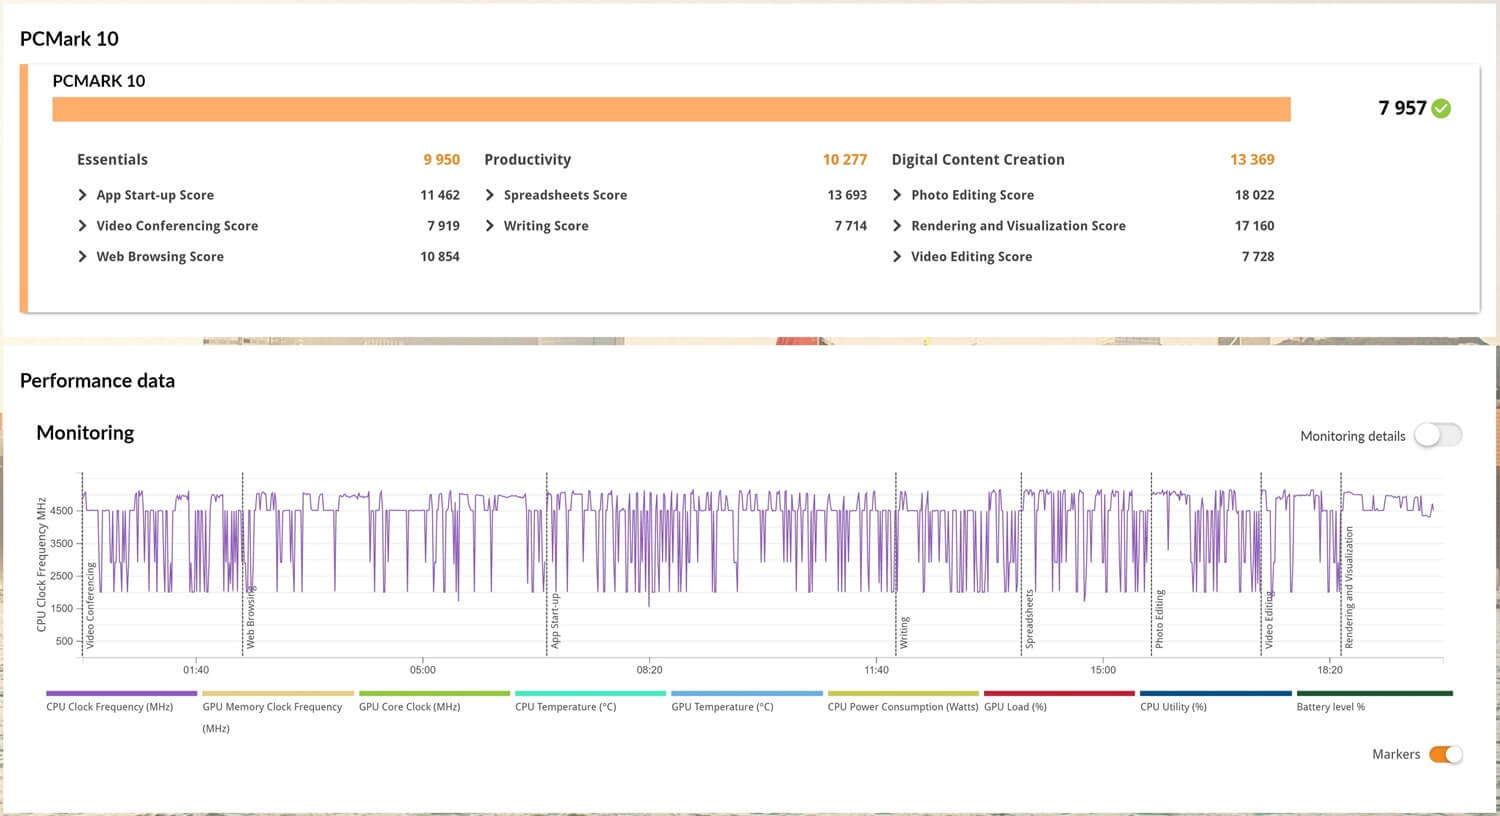Click the Web Browsing value 10 854
Screen dimensions: 1500x816
click(x=440, y=257)
